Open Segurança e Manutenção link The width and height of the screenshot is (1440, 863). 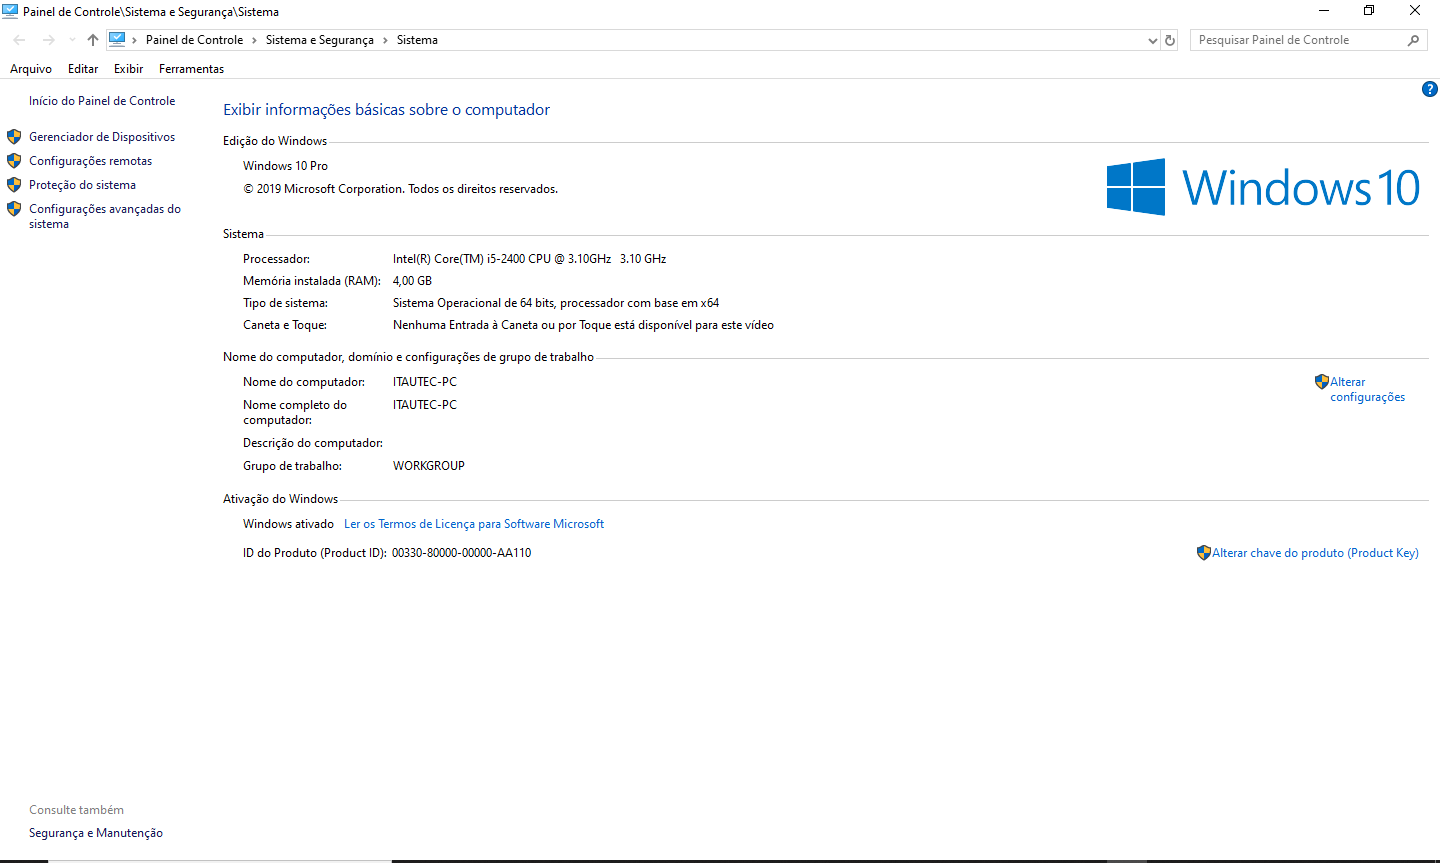96,833
